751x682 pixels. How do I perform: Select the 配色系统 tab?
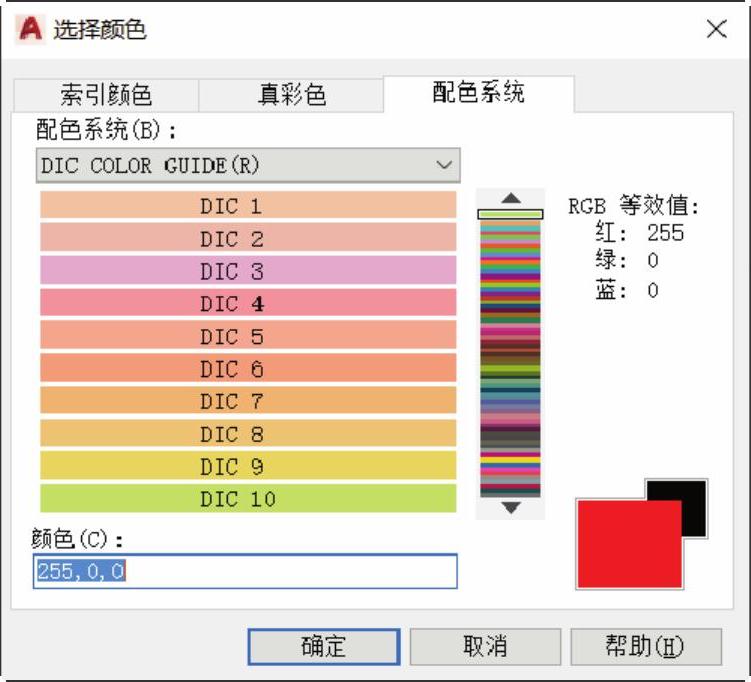(x=478, y=93)
